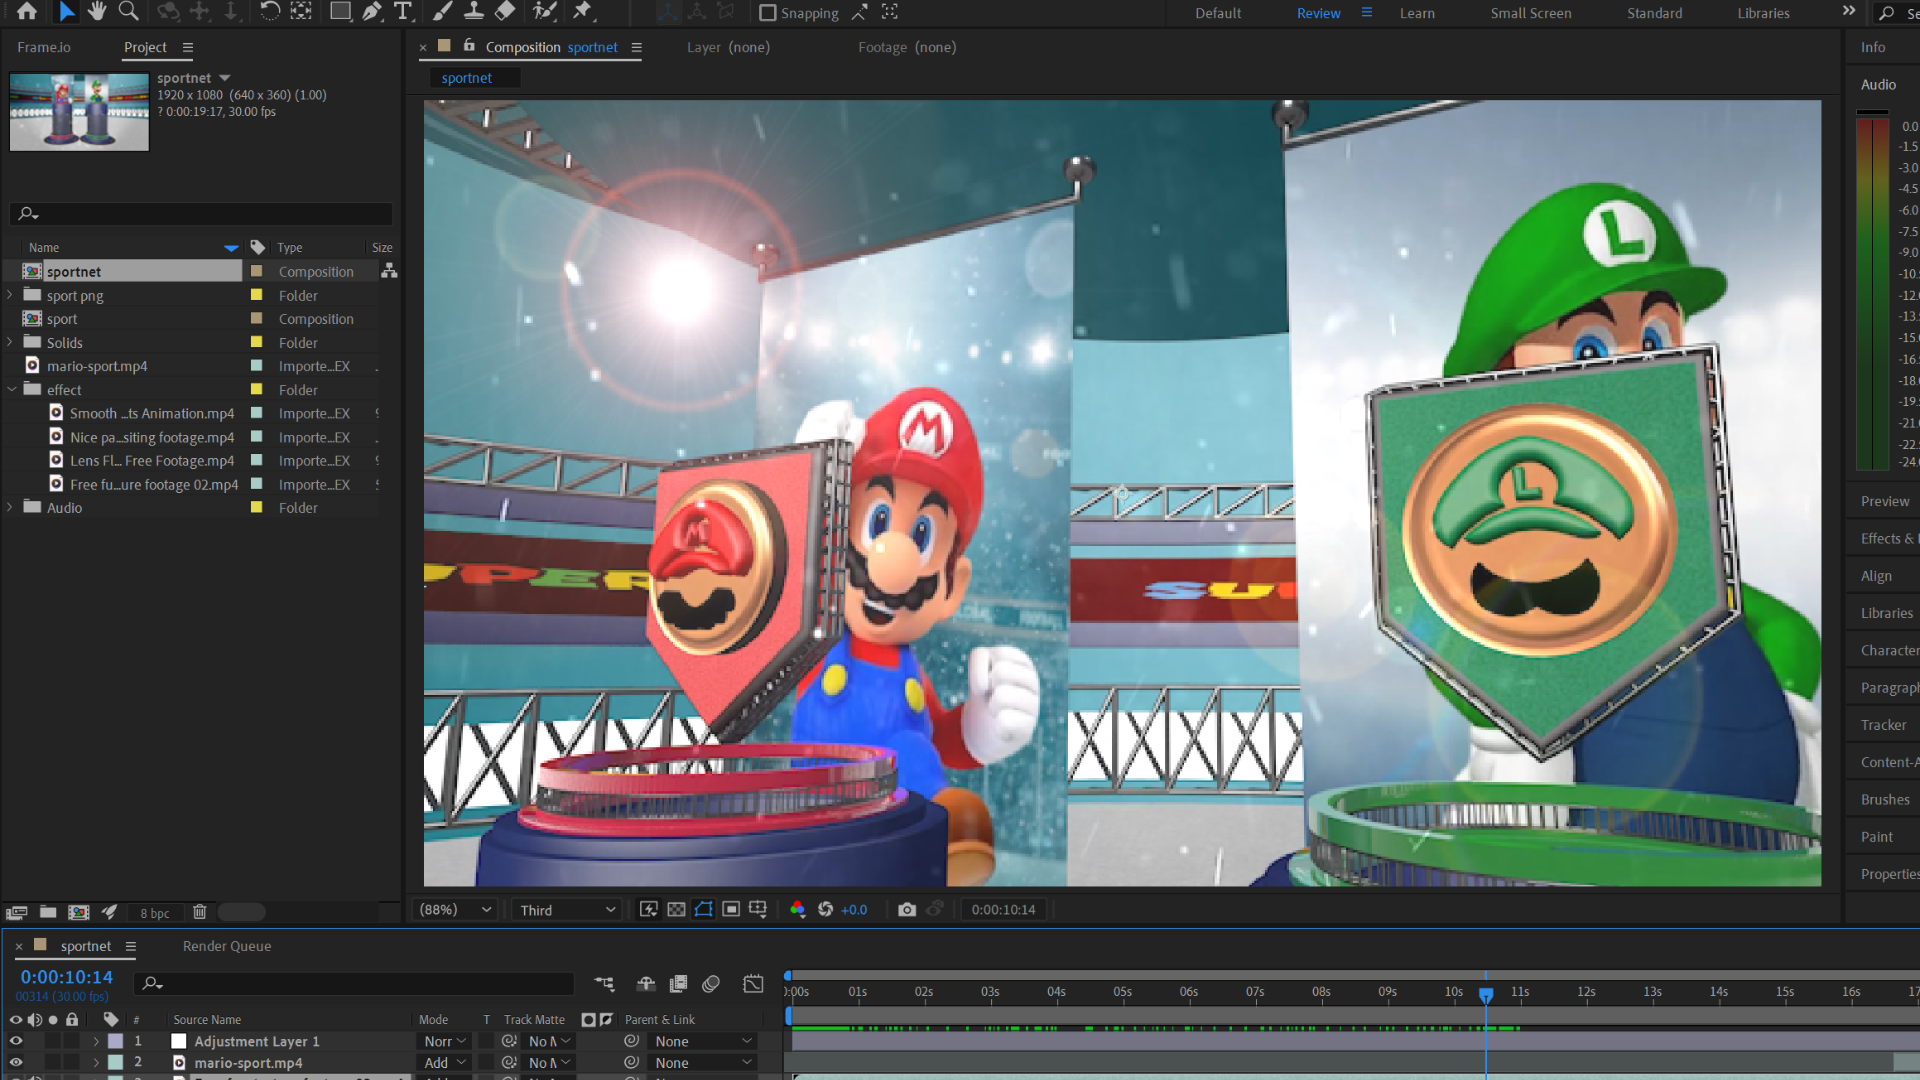Switch to the Small Screen workspace
Screen dimensions: 1920x1080
[1530, 13]
